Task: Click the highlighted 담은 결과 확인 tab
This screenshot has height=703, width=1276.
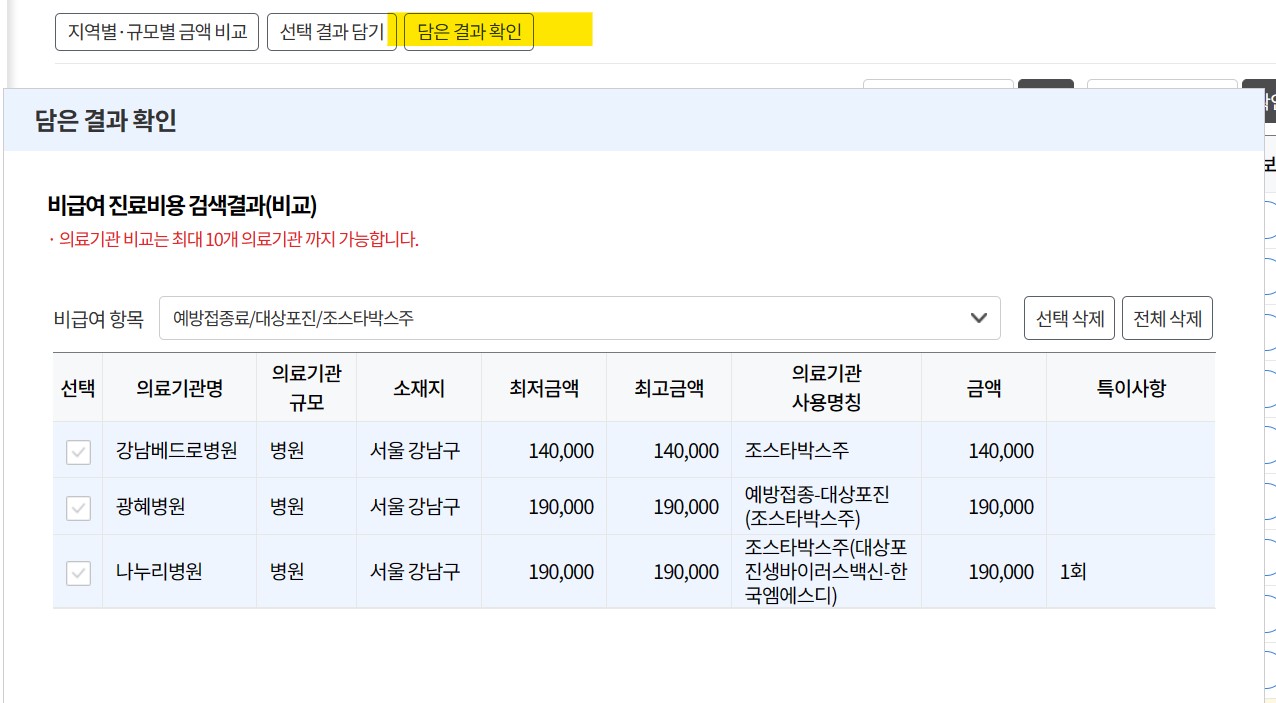Action: (469, 31)
